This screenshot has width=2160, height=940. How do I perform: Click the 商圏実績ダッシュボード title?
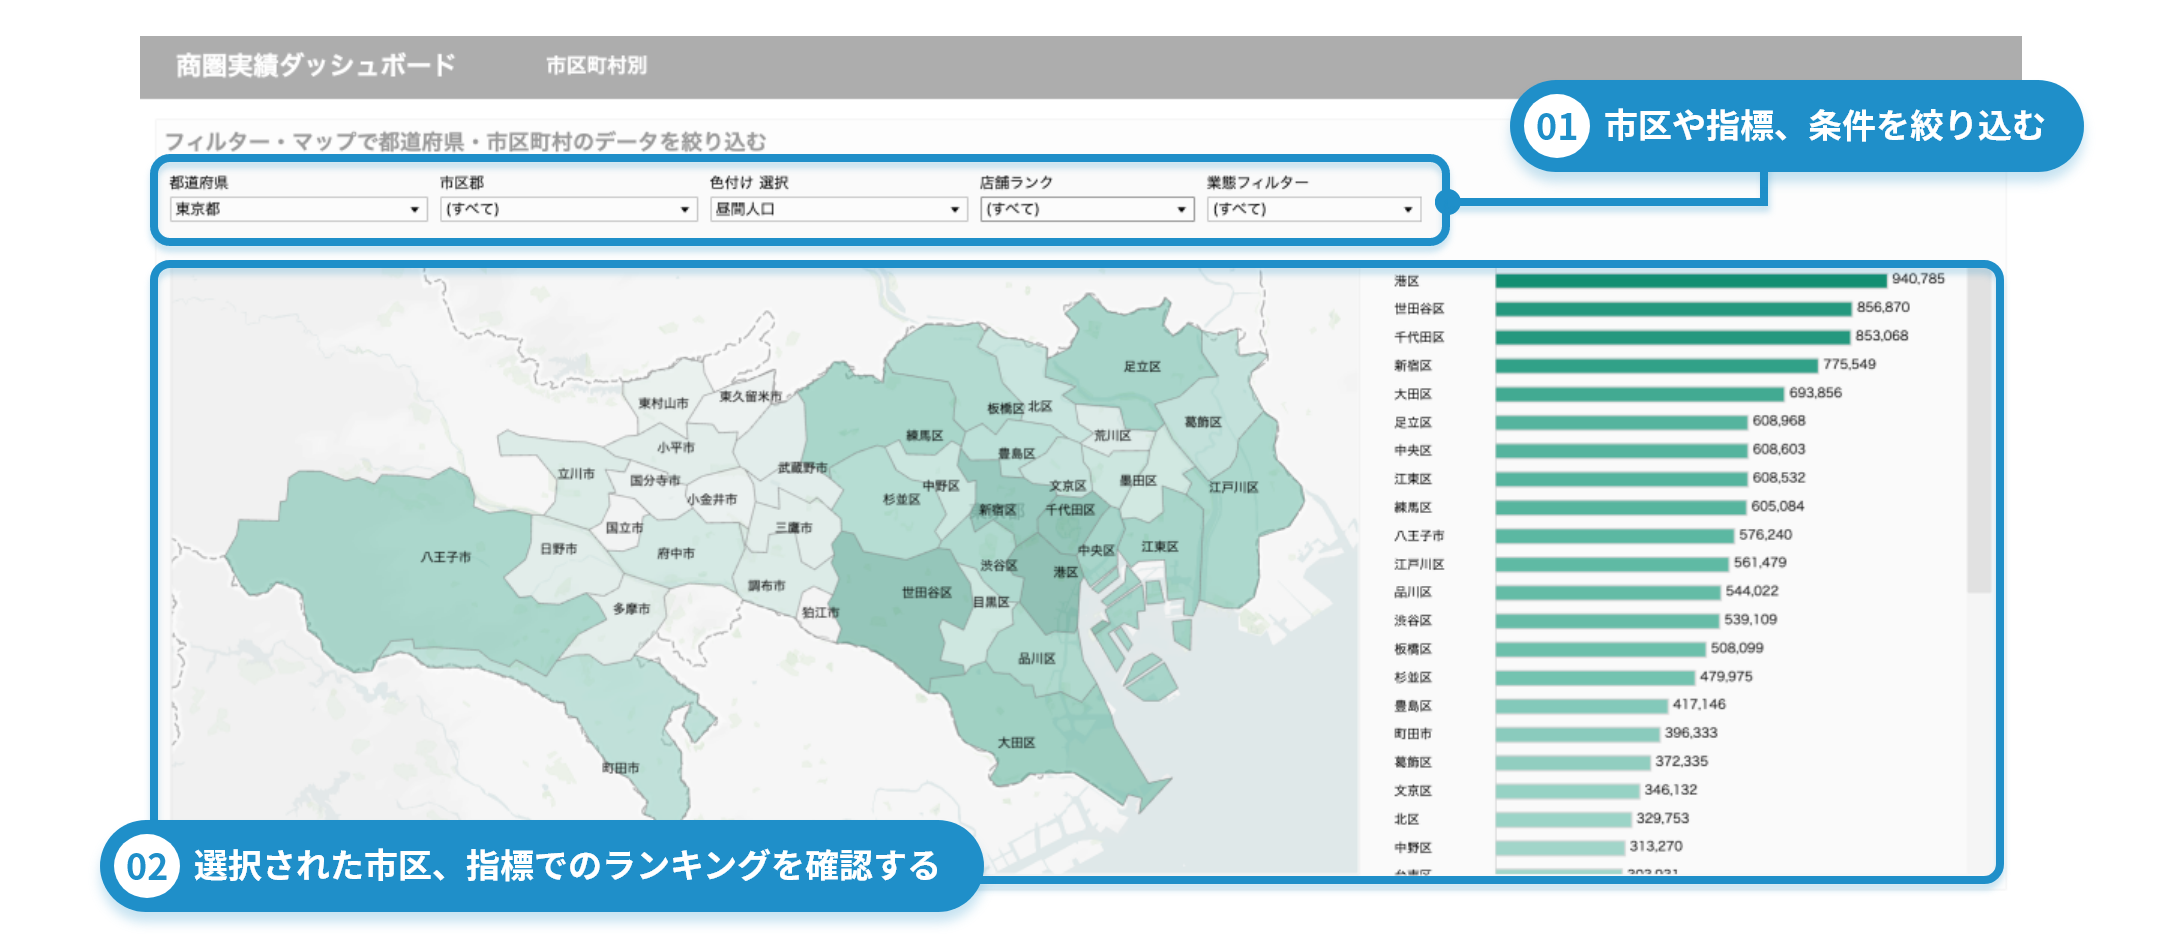315,66
